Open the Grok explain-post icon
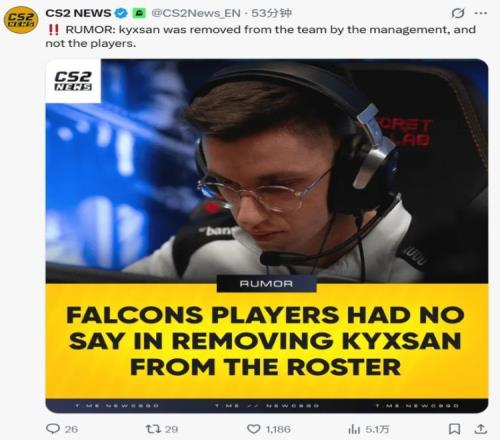The image size is (500, 440). pos(458,13)
